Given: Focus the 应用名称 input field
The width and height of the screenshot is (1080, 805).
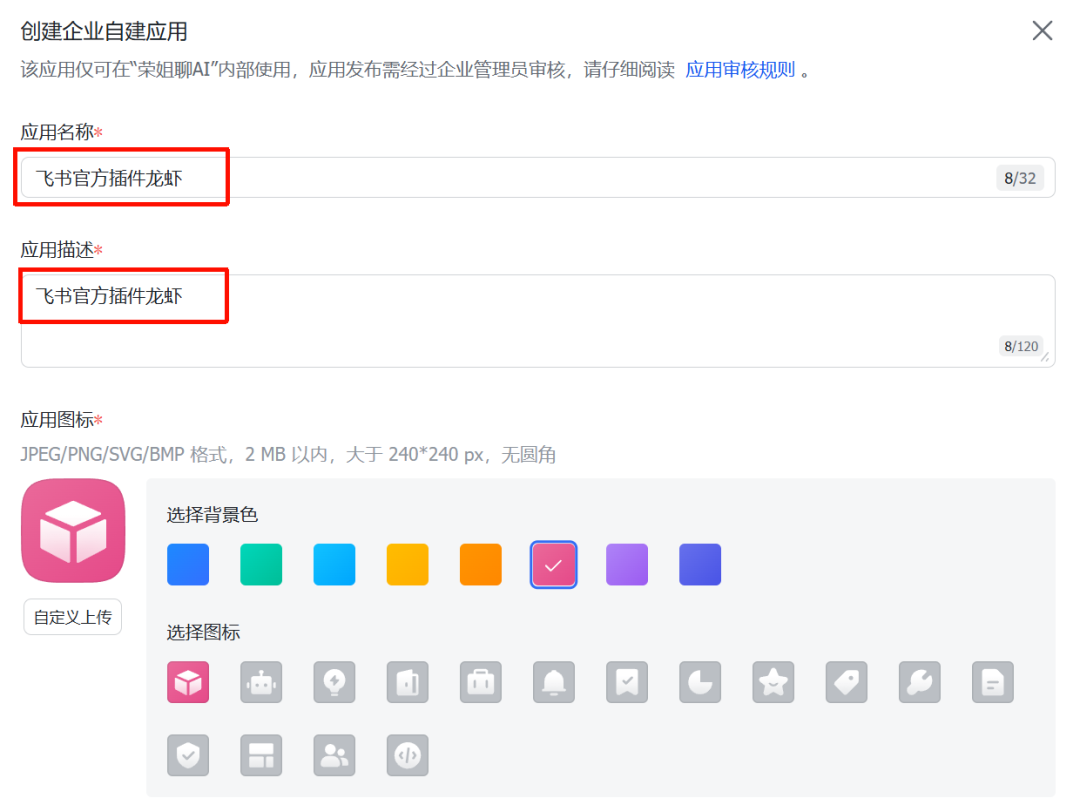Looking at the screenshot, I should 538,178.
